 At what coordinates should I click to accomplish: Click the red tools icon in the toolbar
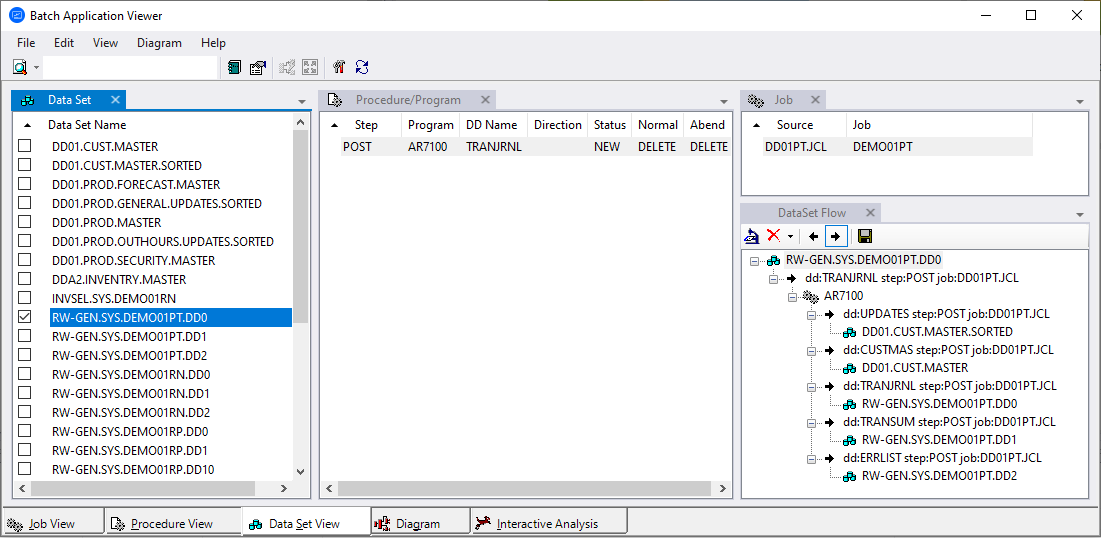coord(338,68)
